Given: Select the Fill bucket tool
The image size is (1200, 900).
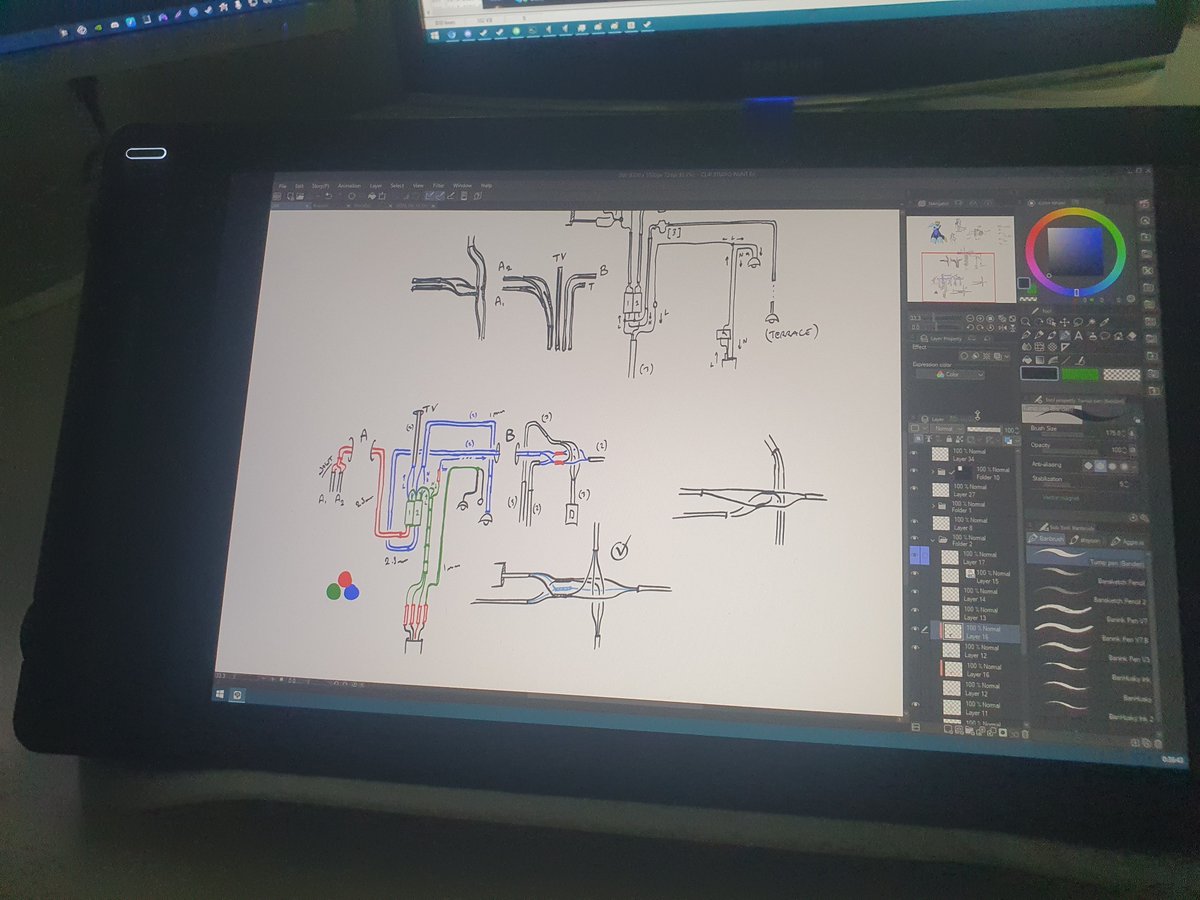Looking at the screenshot, I should [1027, 360].
